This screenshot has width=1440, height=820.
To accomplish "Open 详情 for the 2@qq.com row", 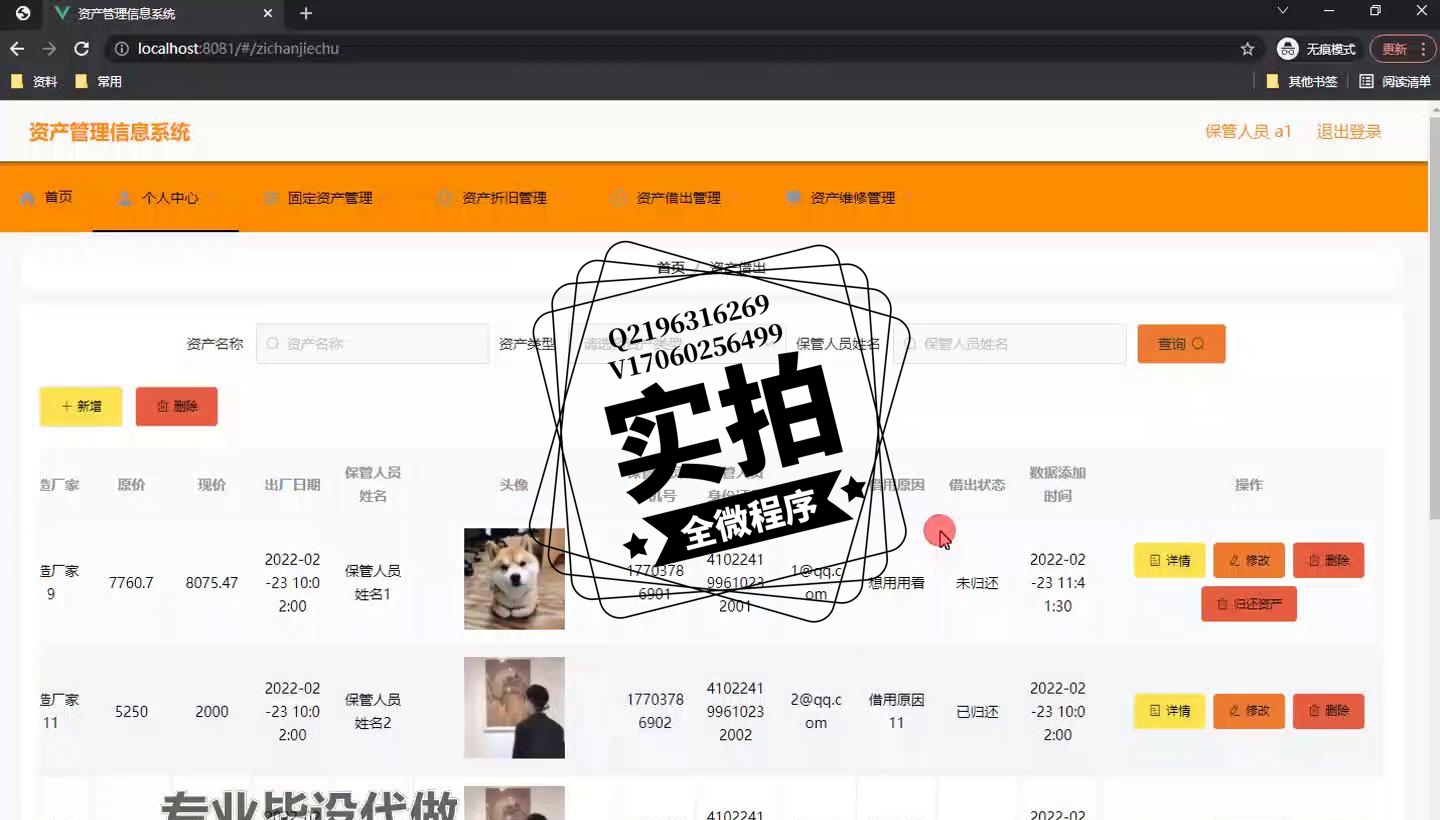I will [1169, 711].
